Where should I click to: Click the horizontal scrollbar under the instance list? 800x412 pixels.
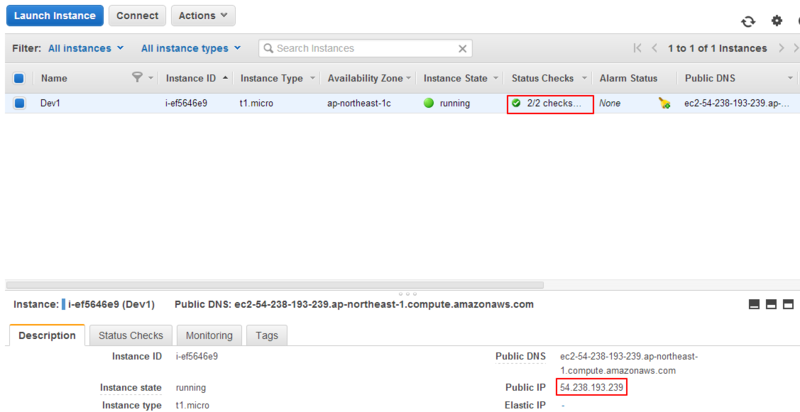pos(275,285)
